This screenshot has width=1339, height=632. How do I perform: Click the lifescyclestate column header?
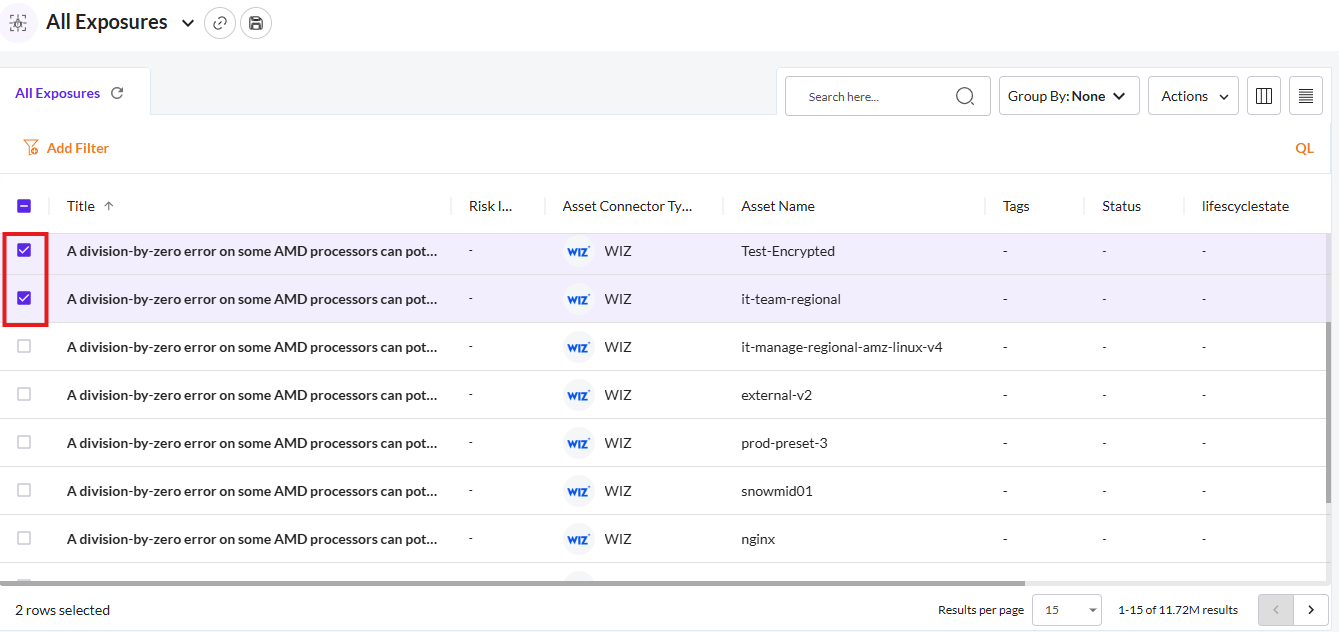pyautogui.click(x=1245, y=206)
